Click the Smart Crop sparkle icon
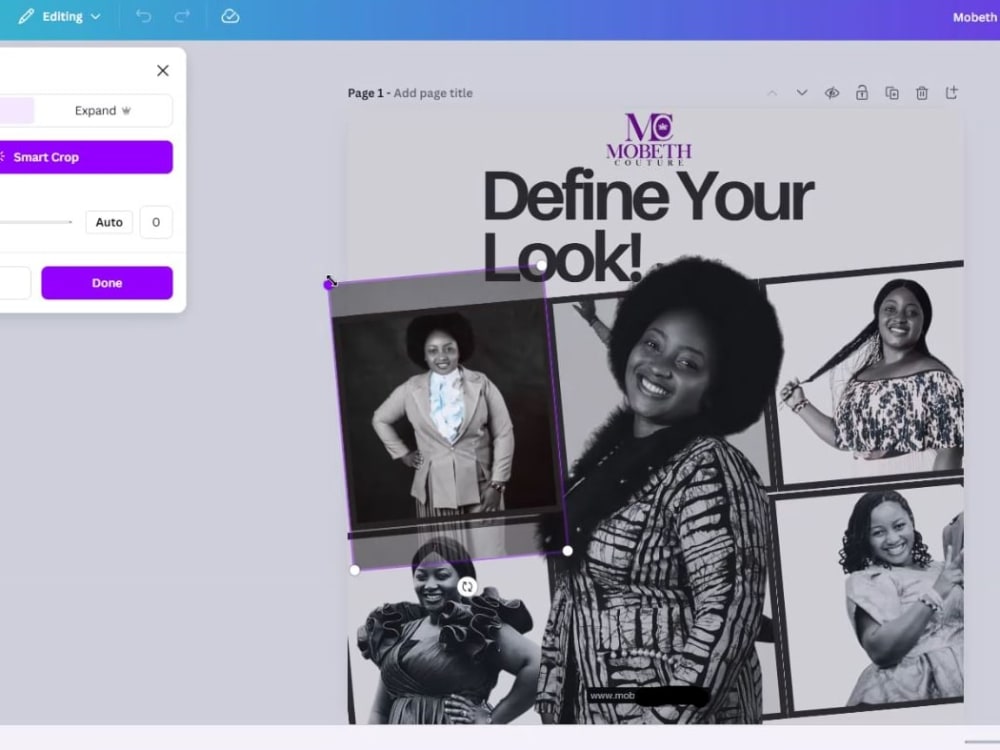This screenshot has height=750, width=1000. click(x=3, y=157)
